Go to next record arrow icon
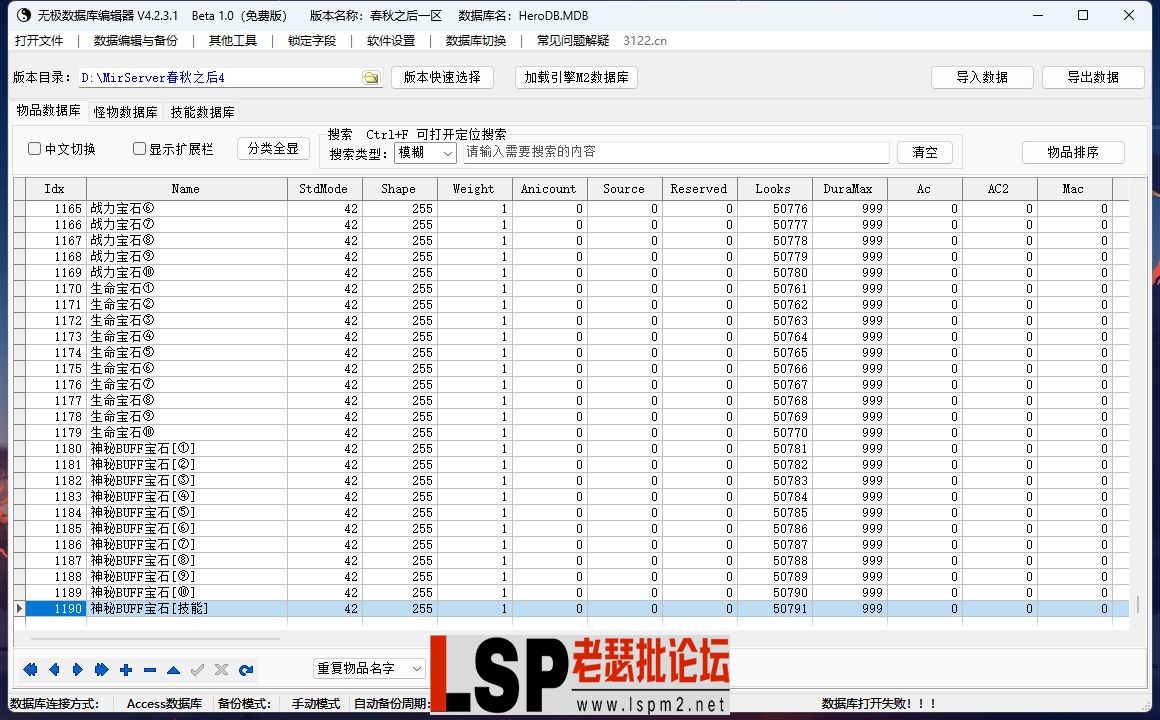Image resolution: width=1160 pixels, height=720 pixels. pyautogui.click(x=78, y=670)
